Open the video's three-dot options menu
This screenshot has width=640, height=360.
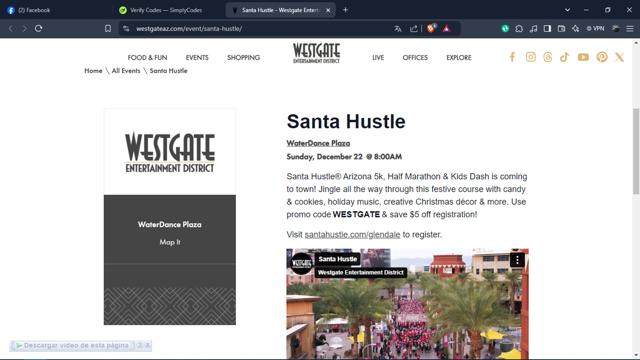coord(517,260)
